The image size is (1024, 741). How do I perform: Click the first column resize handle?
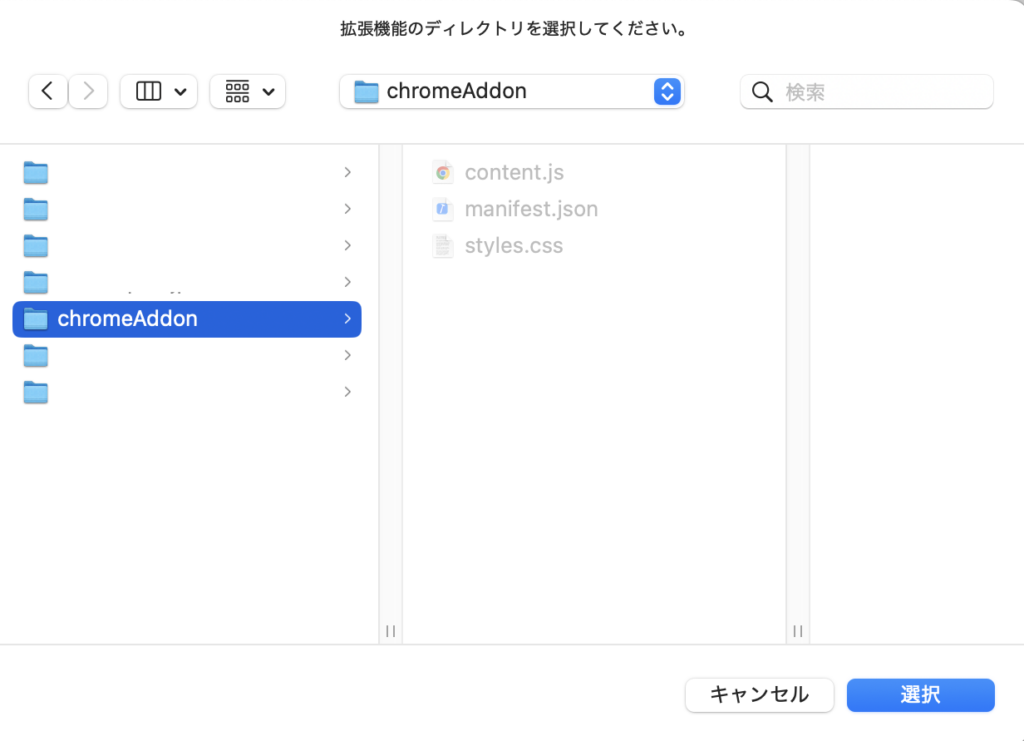[x=391, y=631]
